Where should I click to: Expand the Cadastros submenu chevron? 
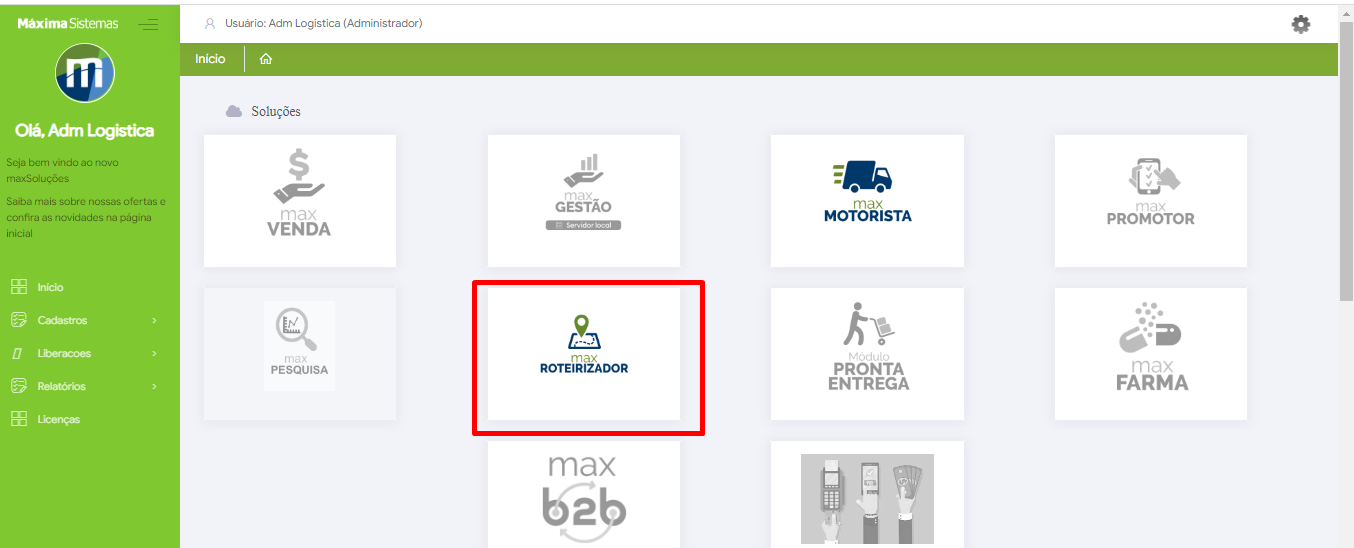point(154,321)
